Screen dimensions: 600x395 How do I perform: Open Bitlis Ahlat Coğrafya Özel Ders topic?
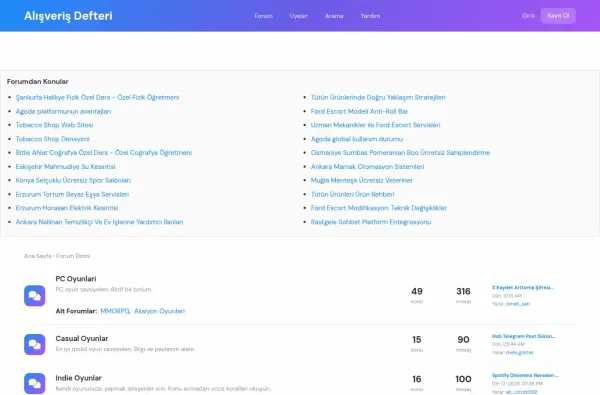point(104,153)
